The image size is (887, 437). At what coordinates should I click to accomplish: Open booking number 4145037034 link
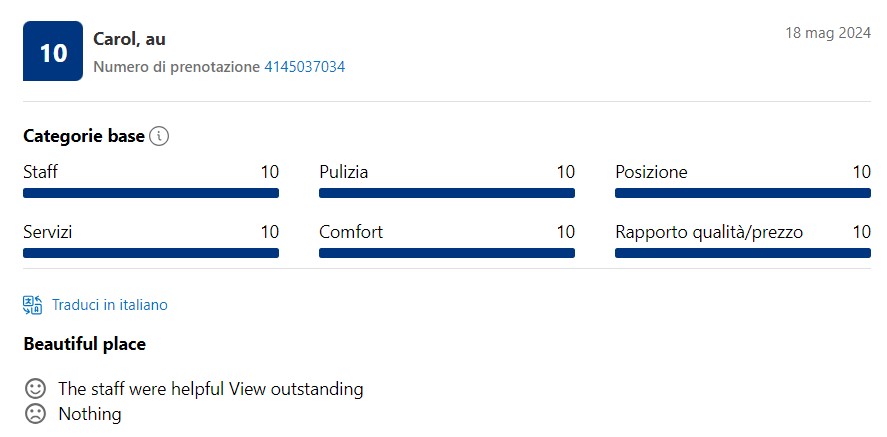tap(304, 67)
